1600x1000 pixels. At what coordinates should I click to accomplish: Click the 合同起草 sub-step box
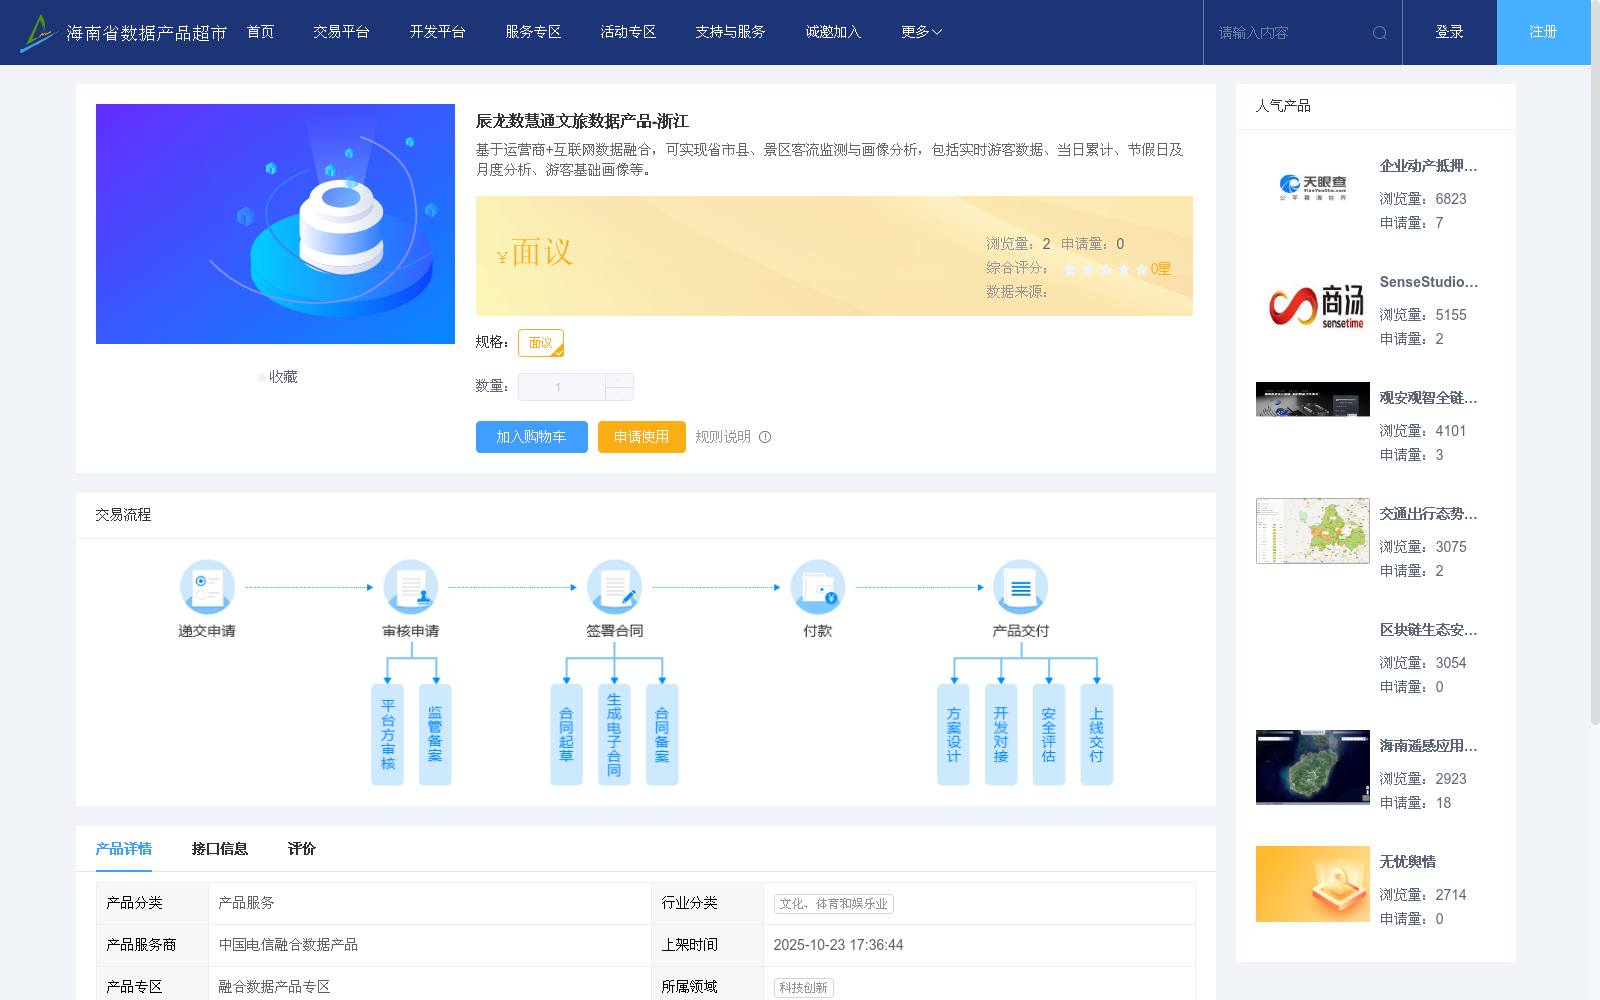click(x=566, y=735)
